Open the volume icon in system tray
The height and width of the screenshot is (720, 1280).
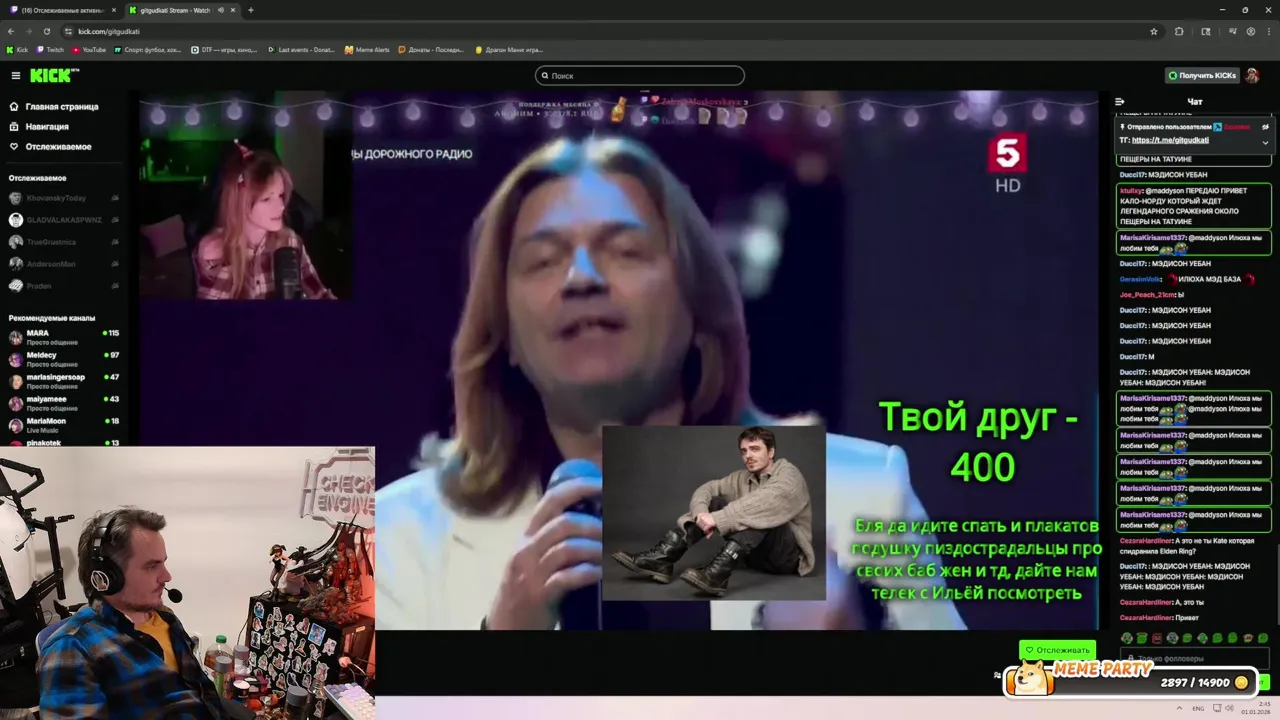1229,708
